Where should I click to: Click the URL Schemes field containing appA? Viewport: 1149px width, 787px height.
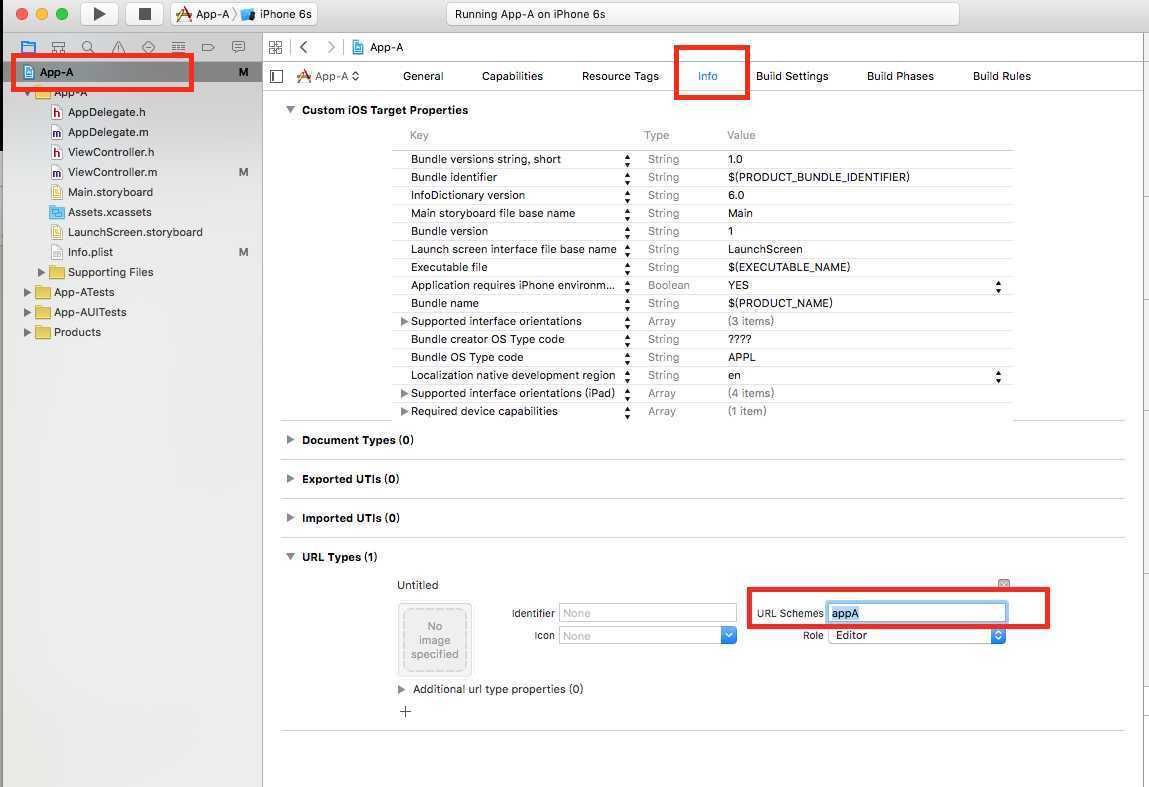(x=916, y=613)
